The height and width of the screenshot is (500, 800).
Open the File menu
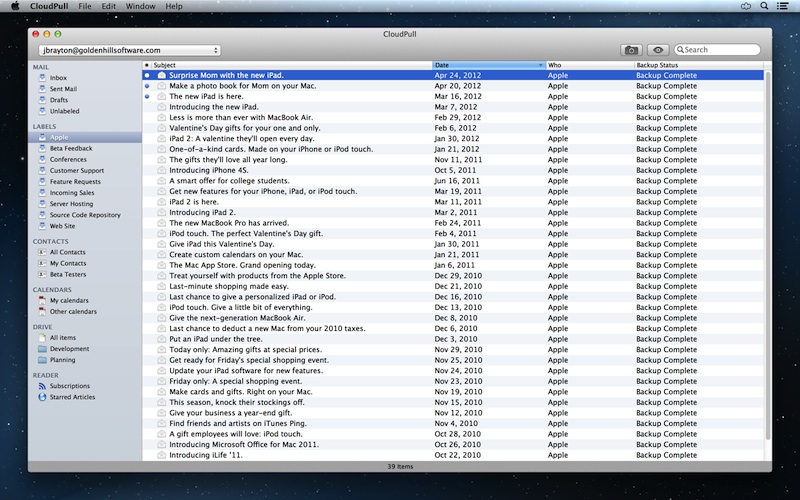click(x=85, y=6)
